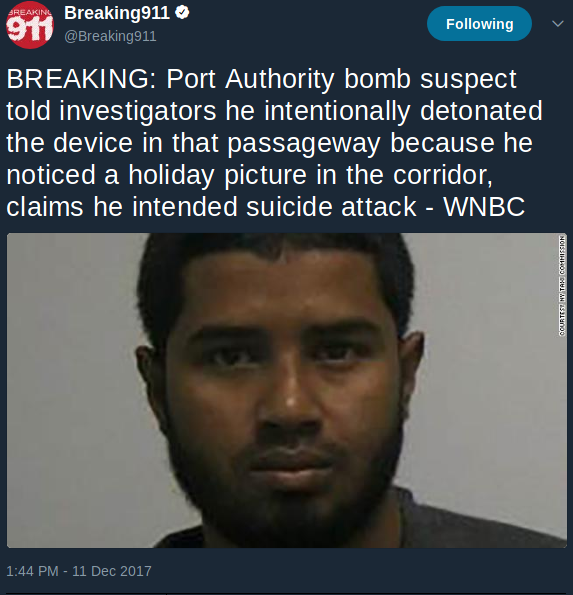This screenshot has height=595, width=573.
Task: Click the blue verified badge
Action: coord(182,13)
